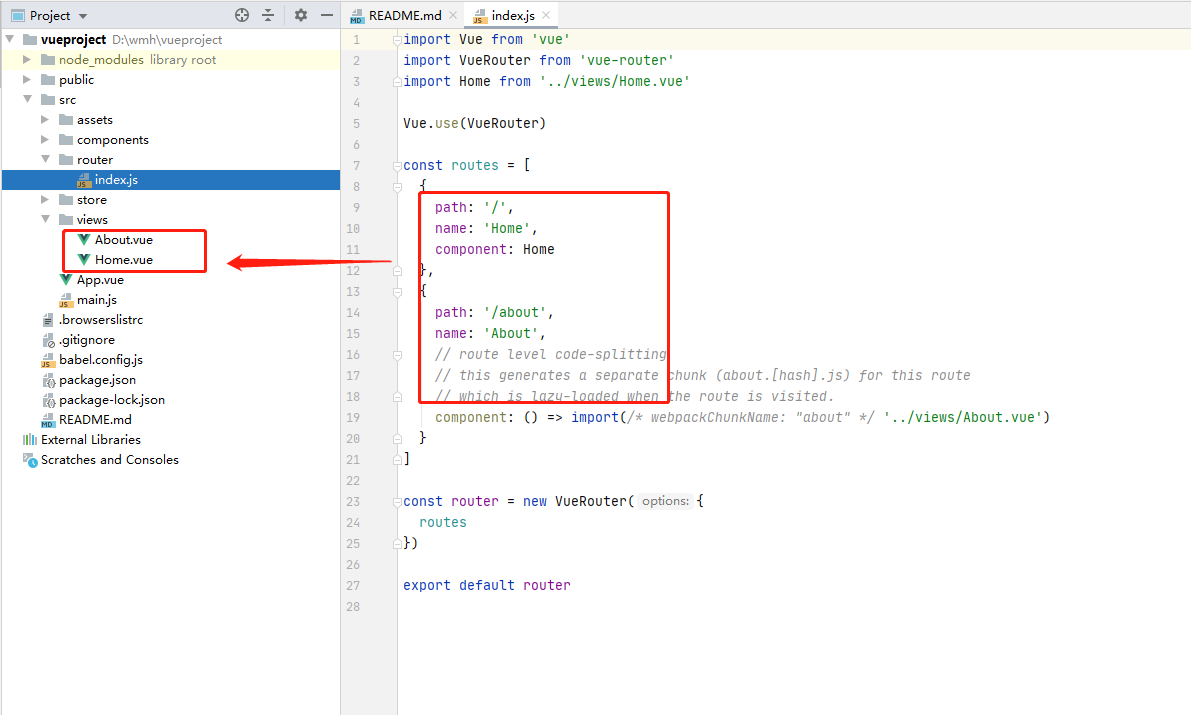
Task: Select Home.vue file in views
Action: [x=123, y=259]
